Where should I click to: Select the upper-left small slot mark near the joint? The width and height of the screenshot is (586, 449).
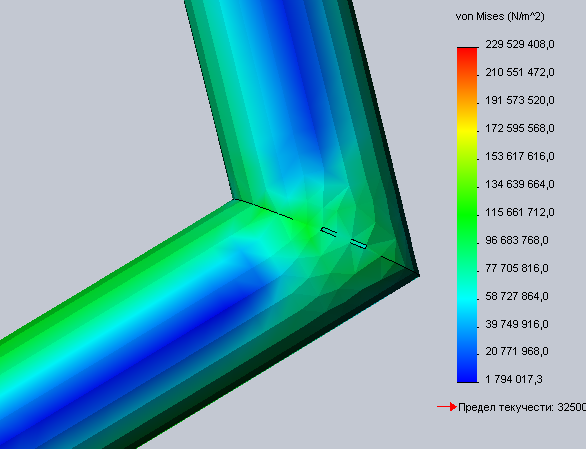pos(329,232)
